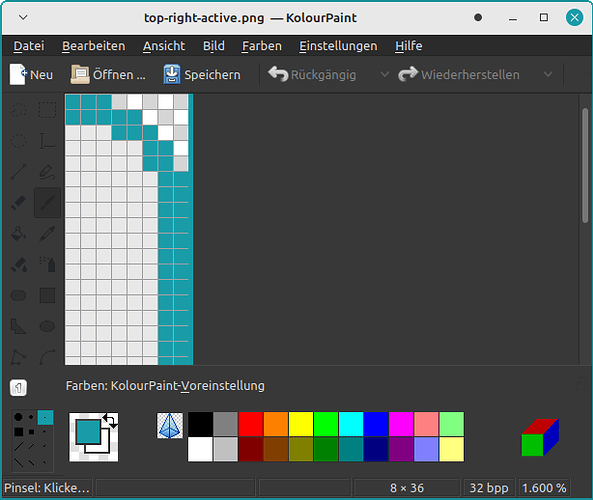The height and width of the screenshot is (500, 593).
Task: Select the Eraser tool
Action: pos(18,203)
